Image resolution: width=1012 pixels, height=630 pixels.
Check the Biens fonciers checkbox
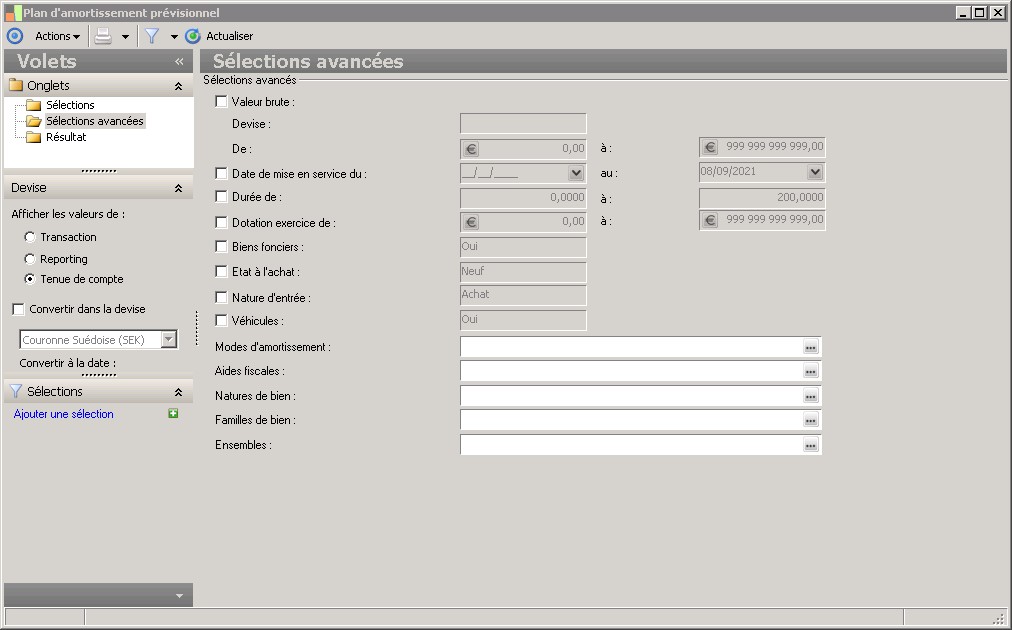221,246
